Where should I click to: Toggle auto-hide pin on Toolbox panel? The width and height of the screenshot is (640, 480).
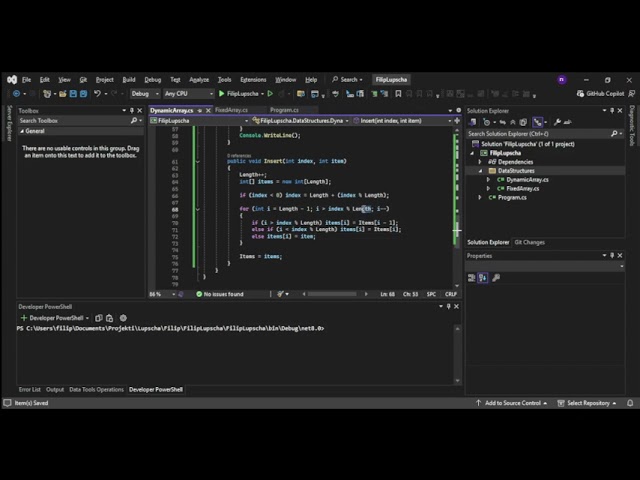pos(132,111)
